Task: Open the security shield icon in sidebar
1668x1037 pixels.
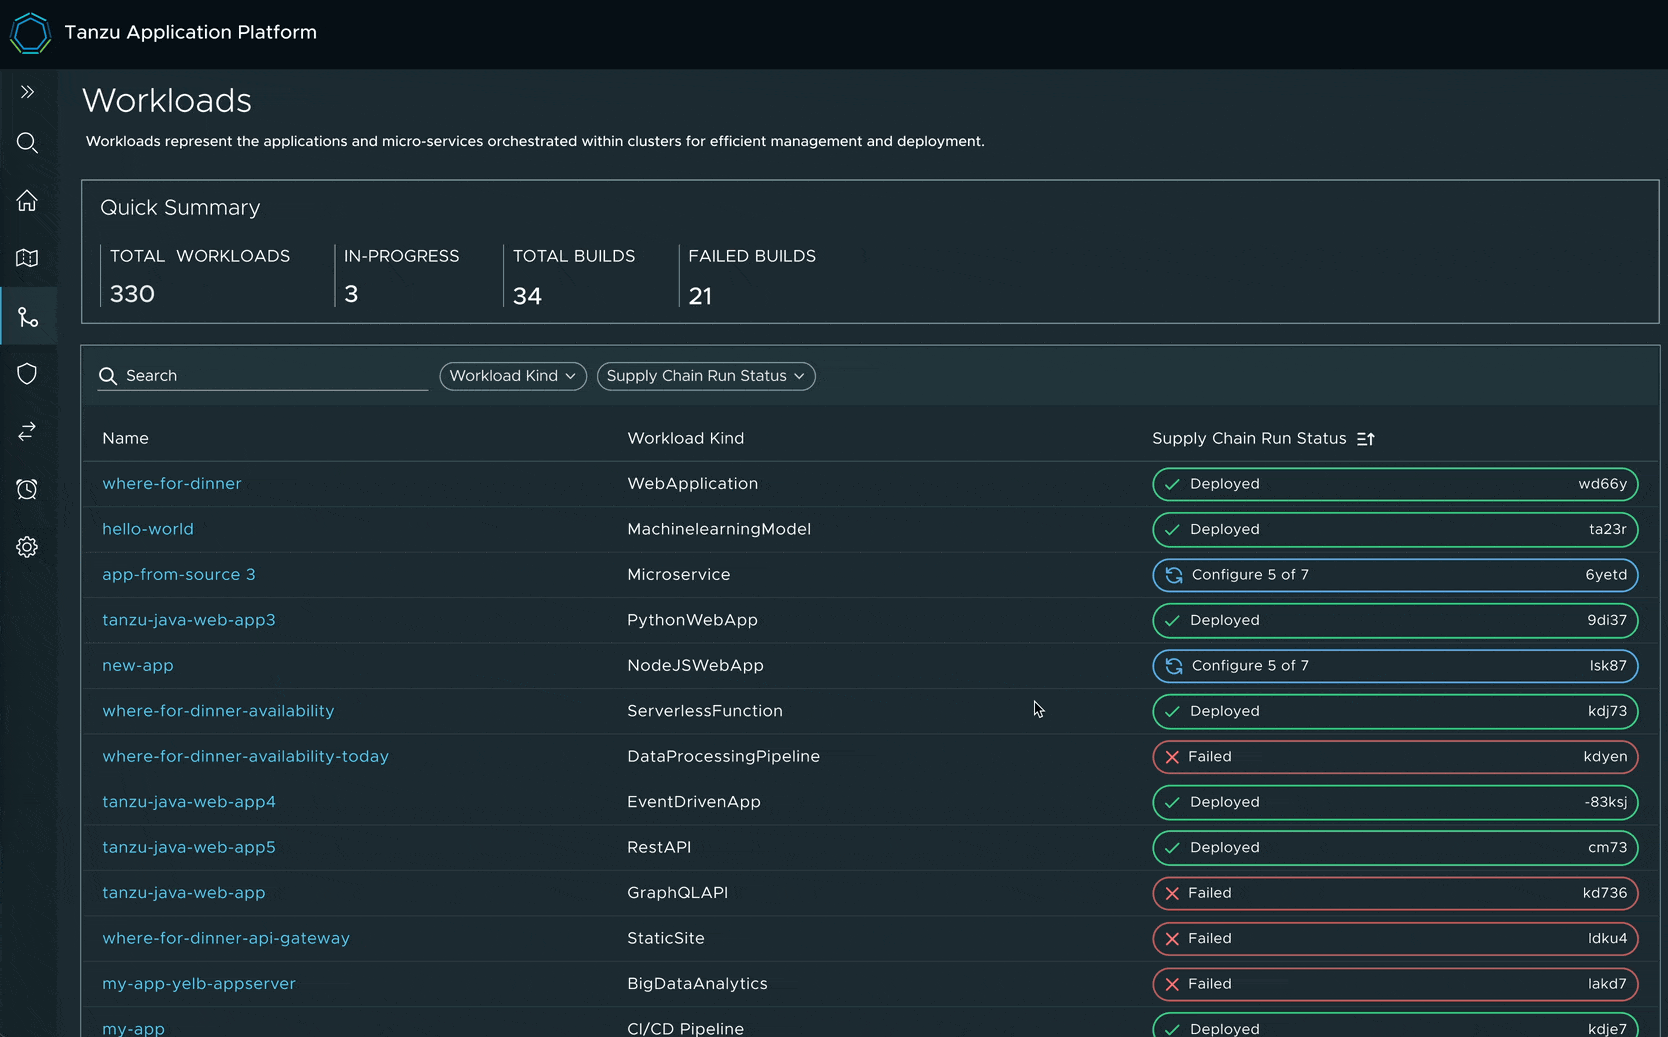Action: 27,374
